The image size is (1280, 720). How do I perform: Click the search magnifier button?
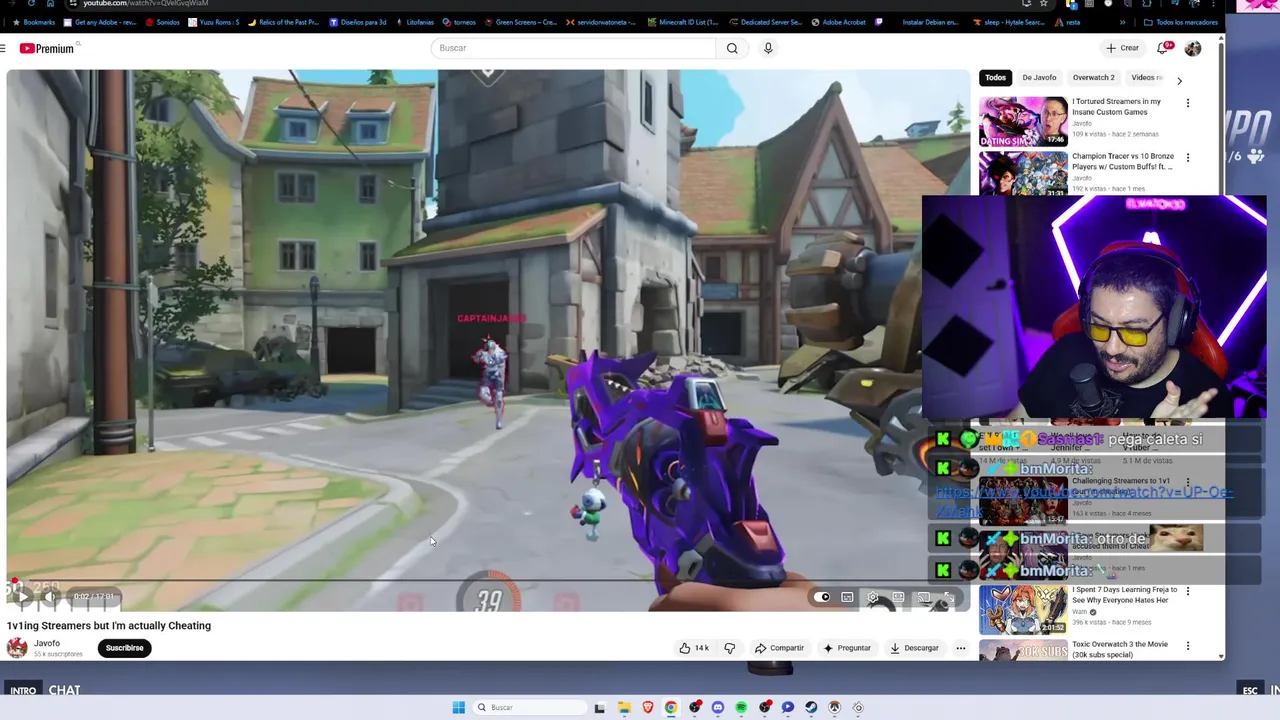[732, 48]
